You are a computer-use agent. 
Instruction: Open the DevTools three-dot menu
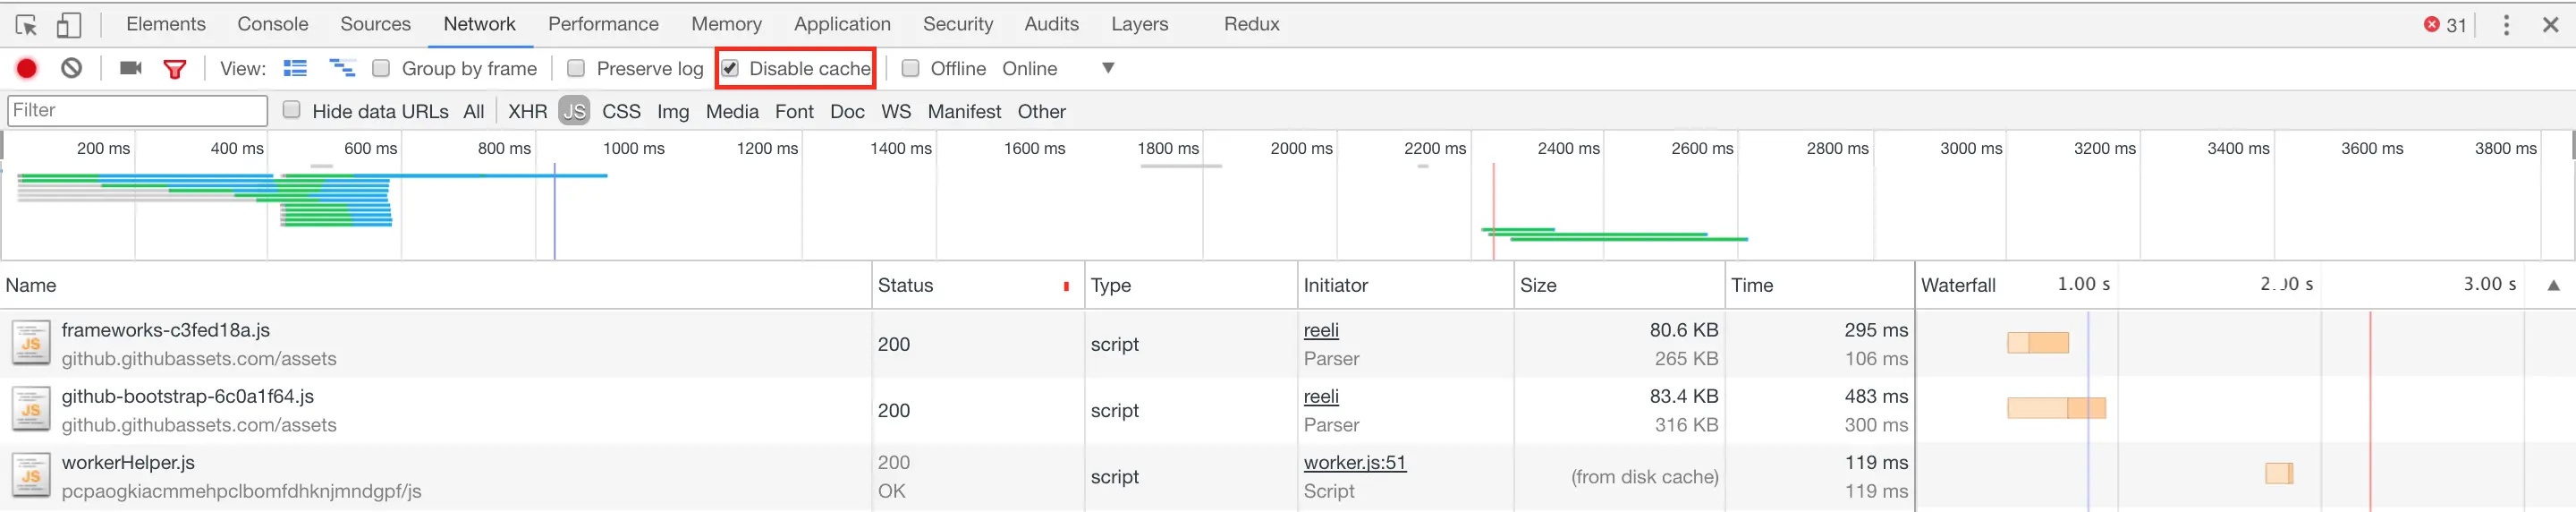[2506, 25]
